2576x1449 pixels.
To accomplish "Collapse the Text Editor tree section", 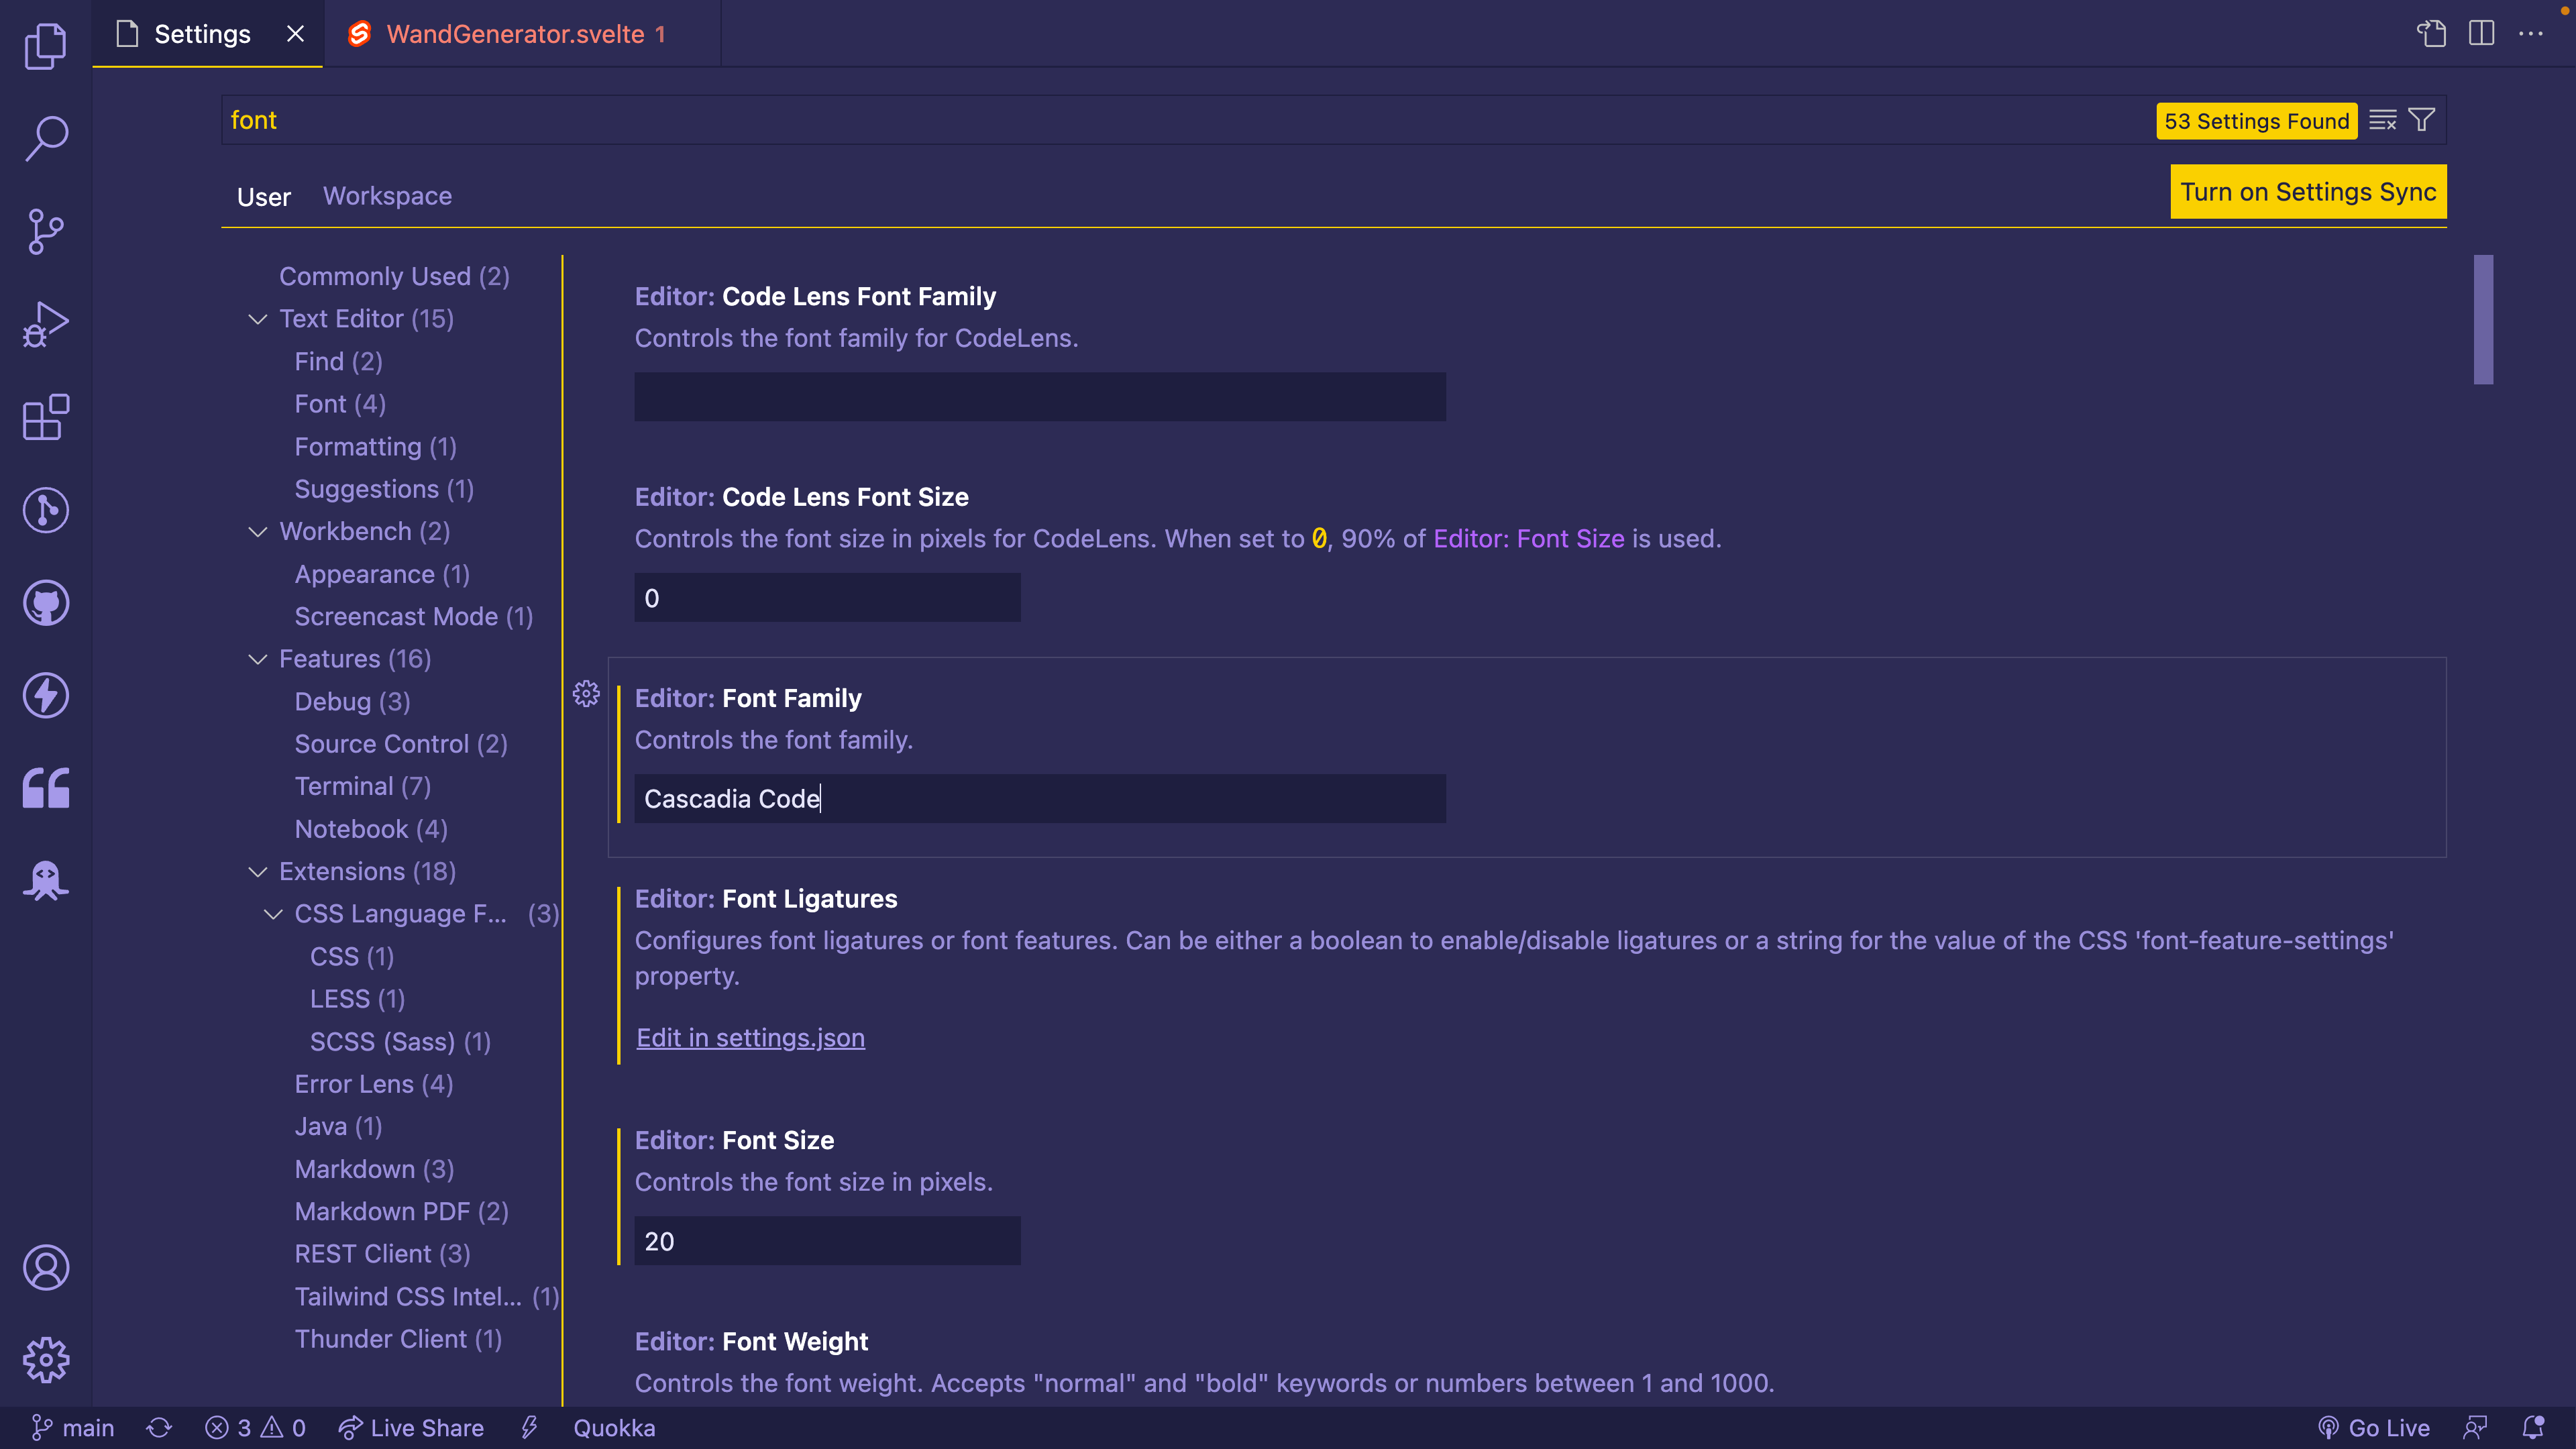I will pos(258,319).
